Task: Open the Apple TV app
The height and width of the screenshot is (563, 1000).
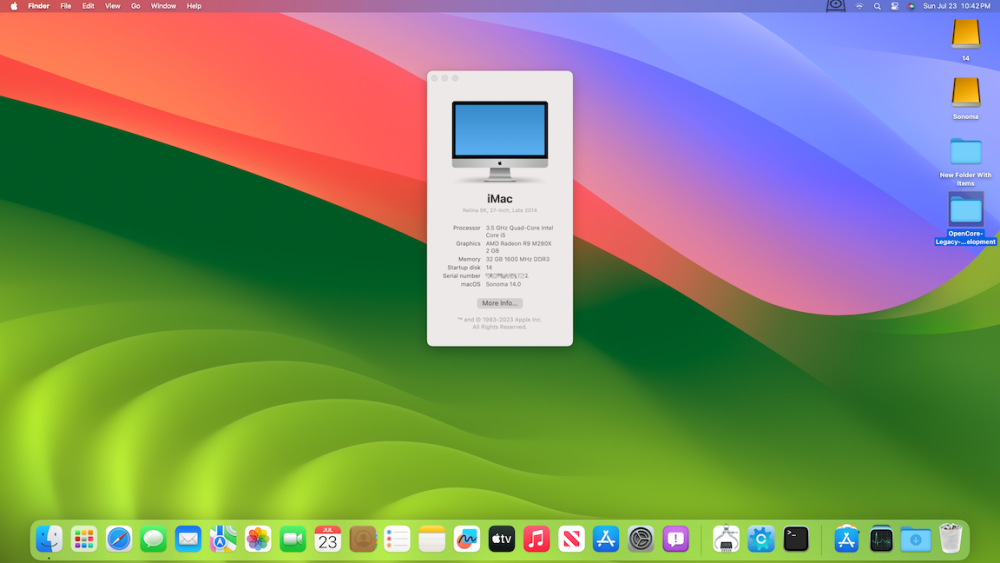Action: click(501, 539)
